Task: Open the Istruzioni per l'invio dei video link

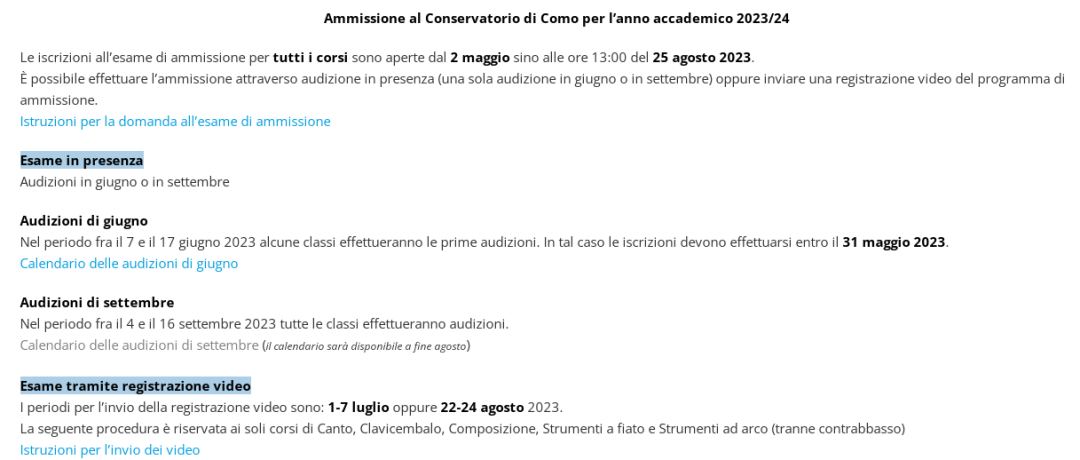Action: click(110, 450)
